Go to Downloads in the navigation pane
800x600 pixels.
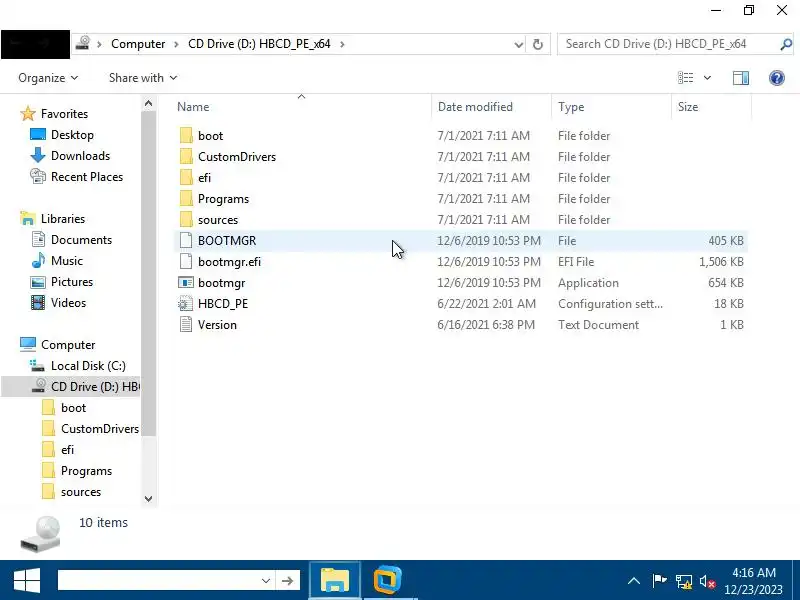[x=80, y=156]
